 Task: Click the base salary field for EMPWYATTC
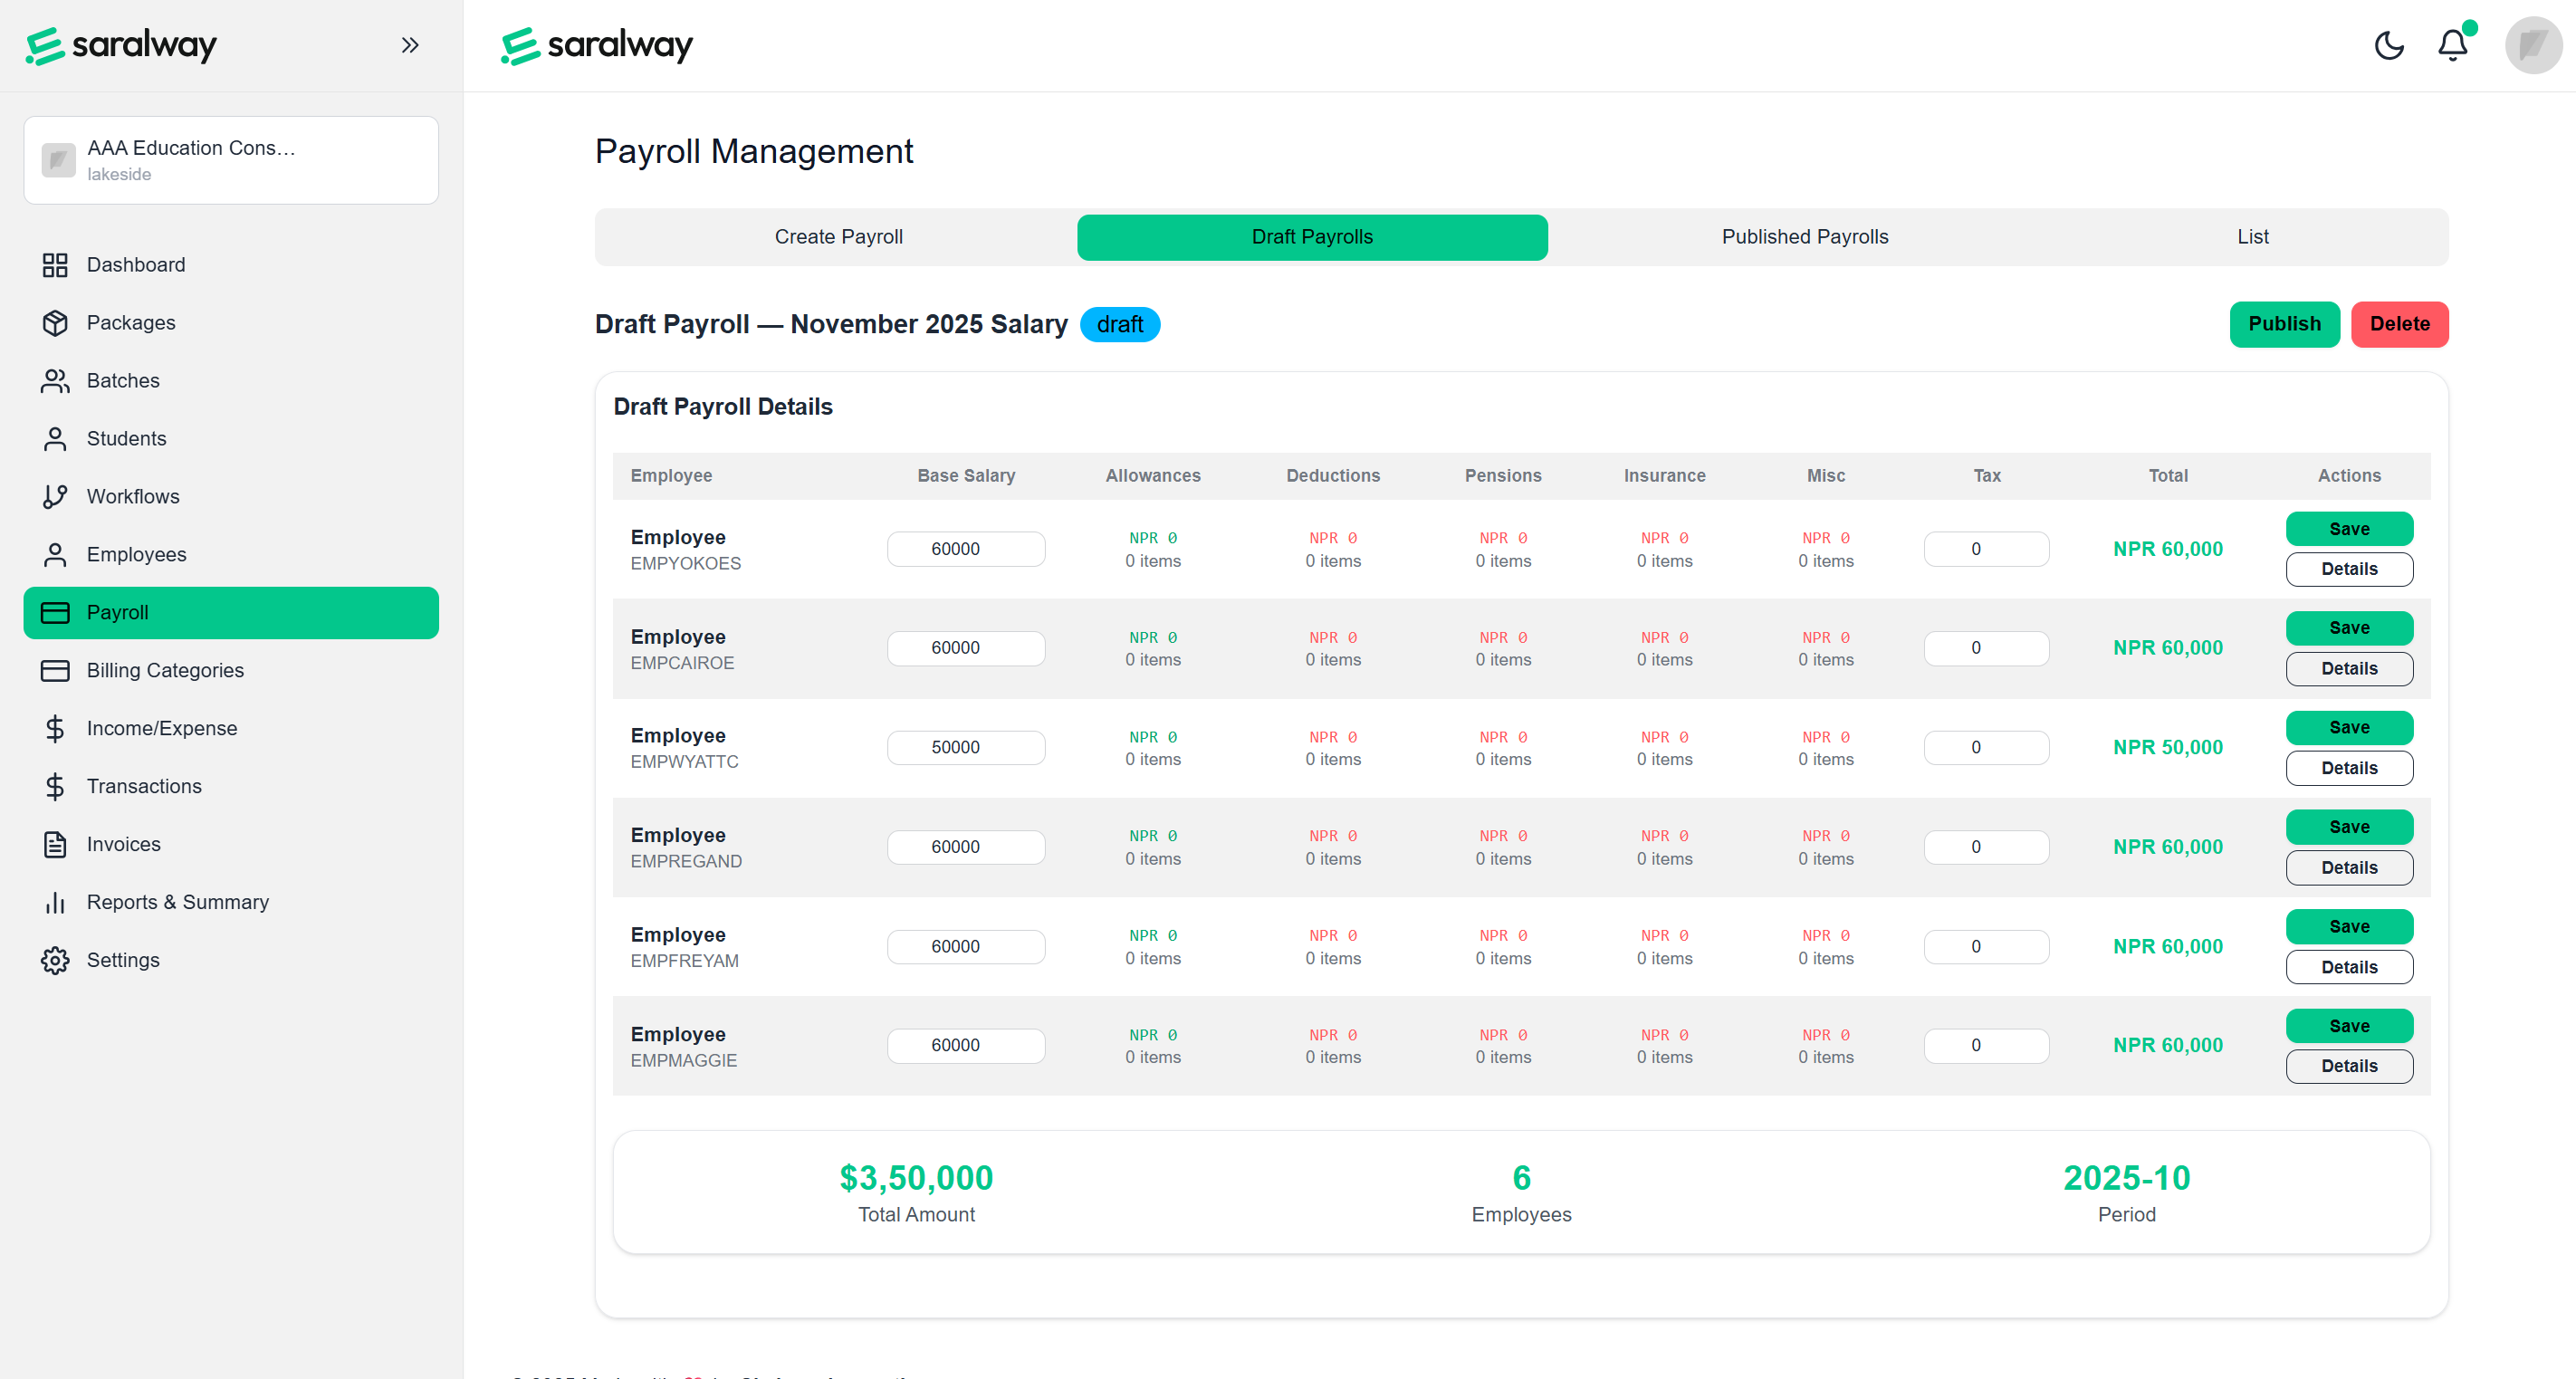965,747
